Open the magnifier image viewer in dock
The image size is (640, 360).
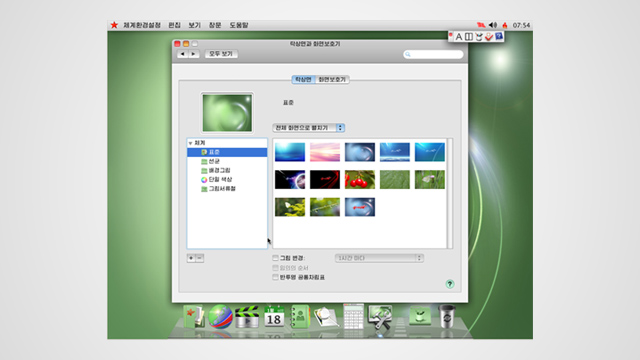tap(326, 317)
